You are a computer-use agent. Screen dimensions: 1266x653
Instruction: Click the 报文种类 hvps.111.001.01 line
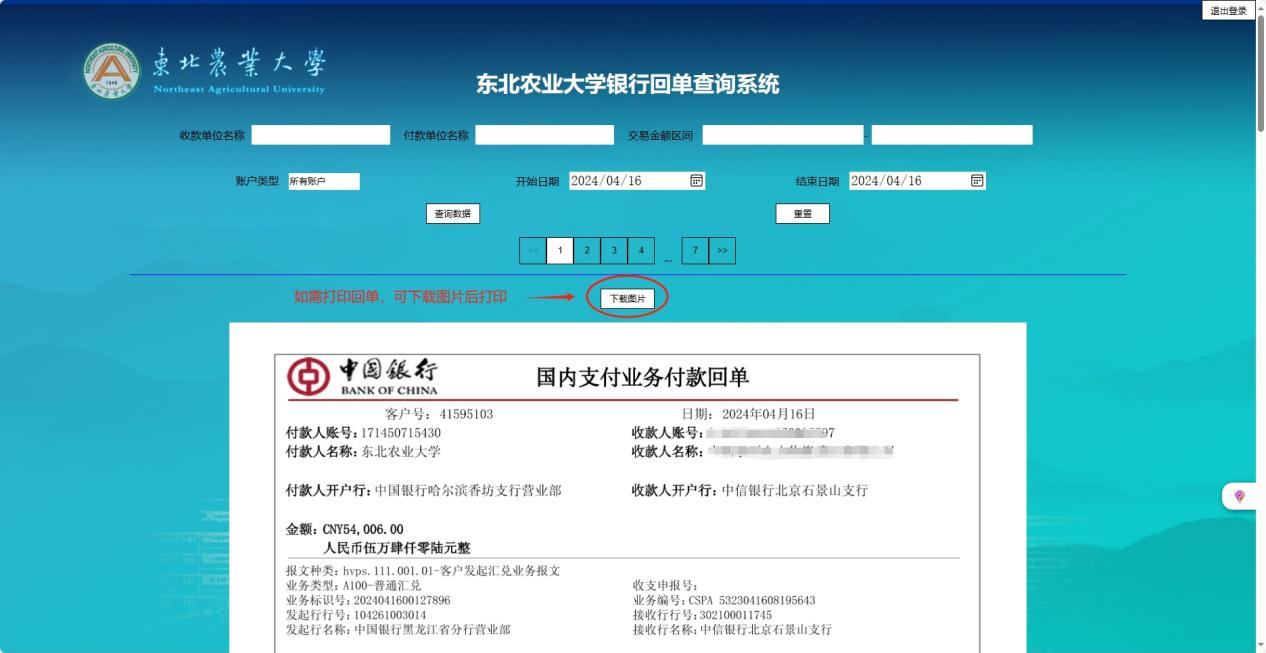coord(423,571)
